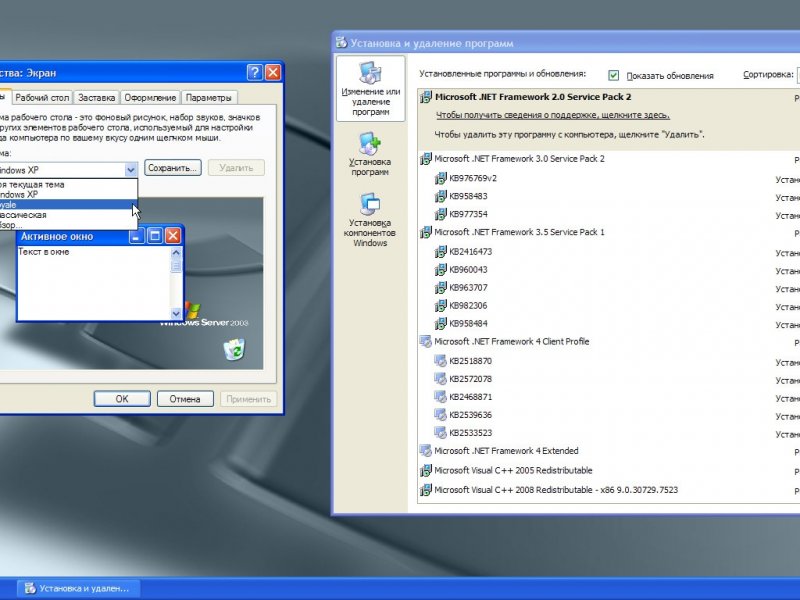800x600 pixels.
Task: Choose the 'Обзор...' entry in the theme list
Action: (68, 225)
